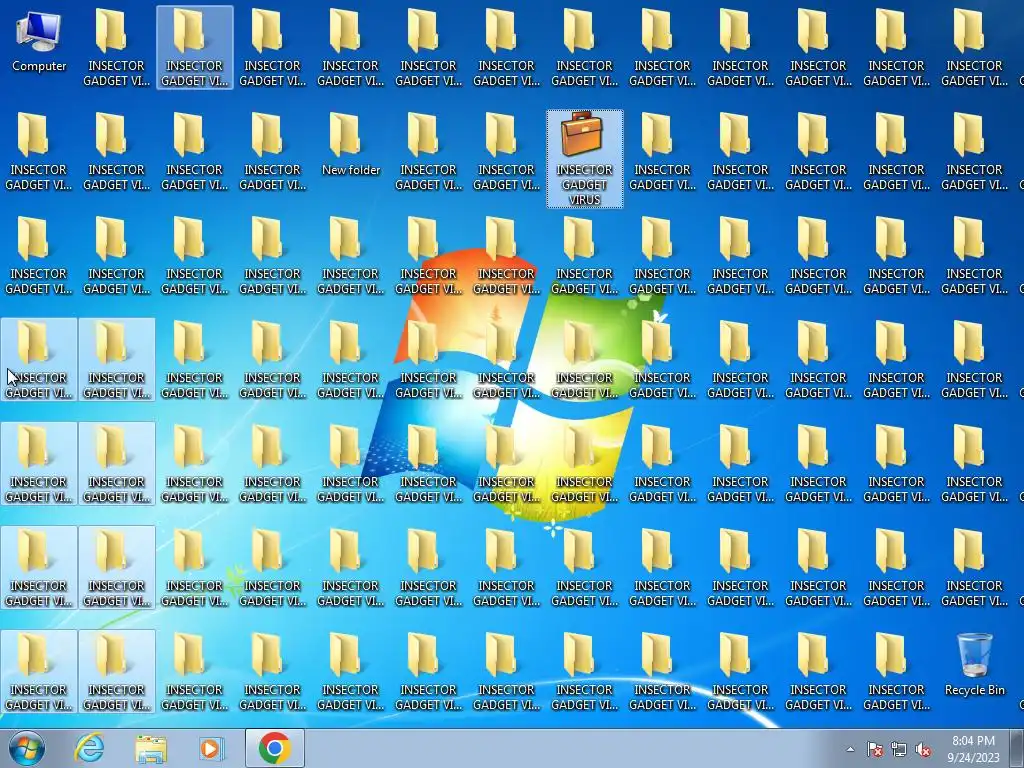Open the Computer desktop icon

[x=39, y=40]
